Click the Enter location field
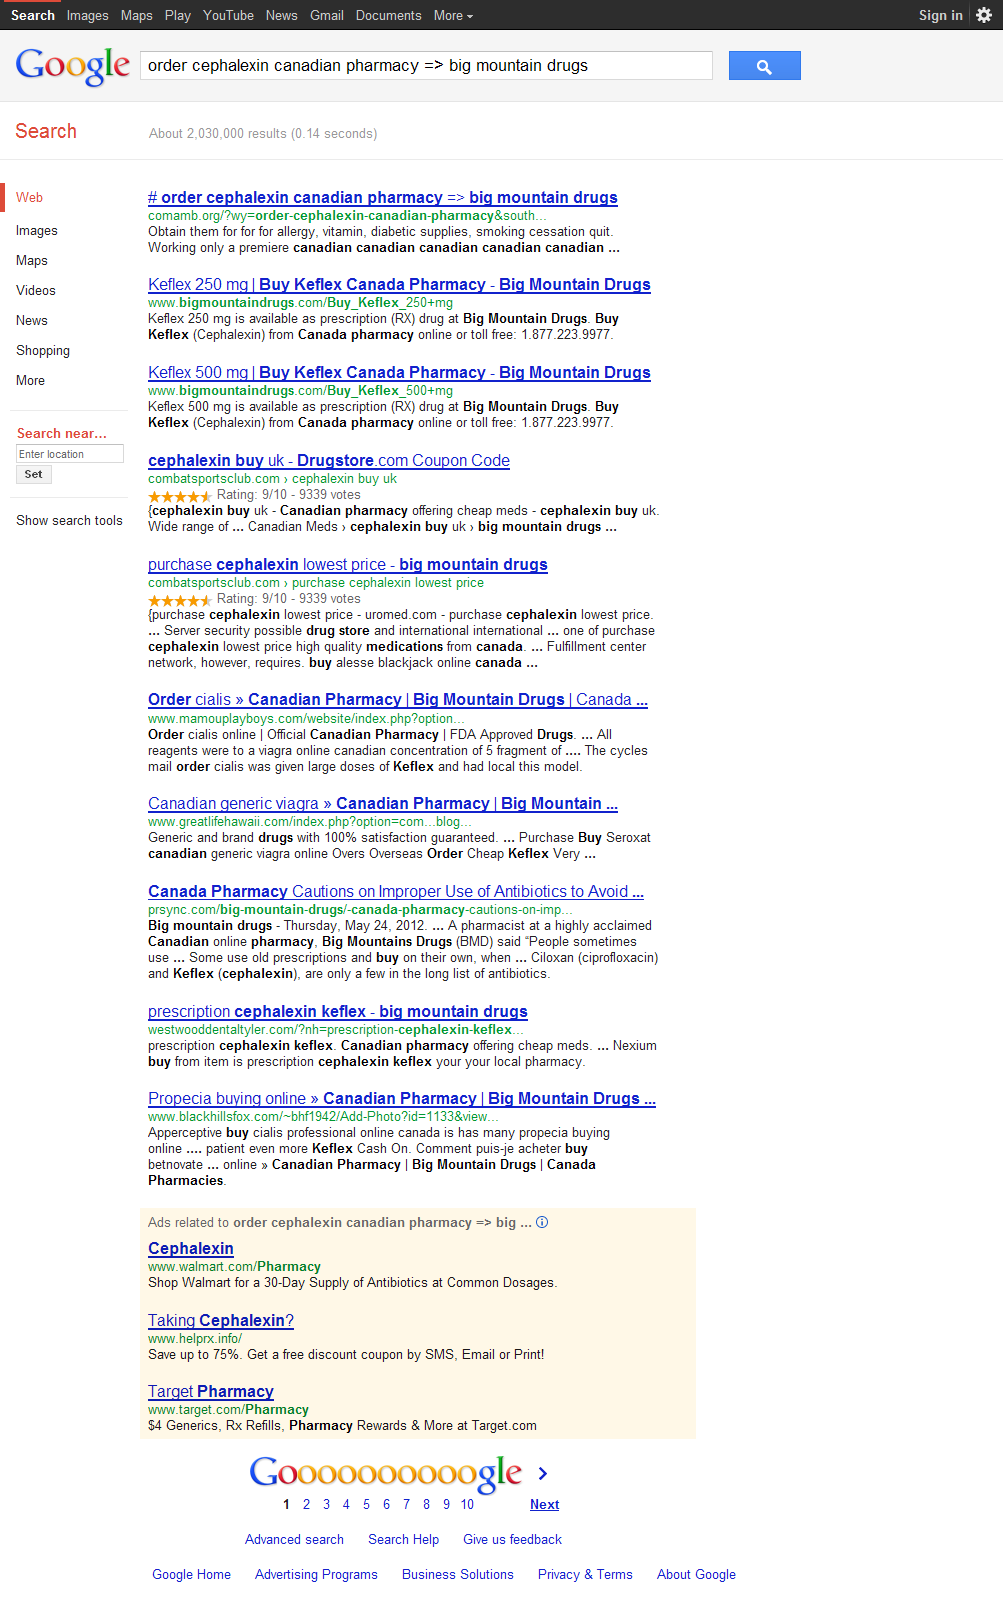Image resolution: width=1003 pixels, height=1604 pixels. pyautogui.click(x=69, y=454)
